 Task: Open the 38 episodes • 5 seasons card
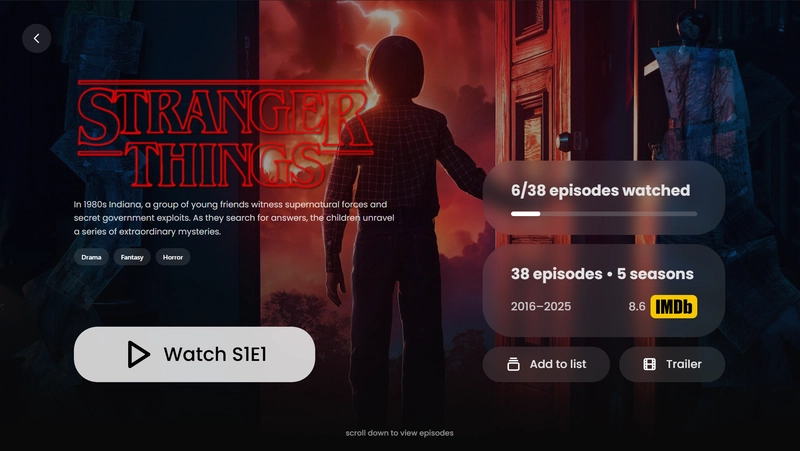(604, 290)
